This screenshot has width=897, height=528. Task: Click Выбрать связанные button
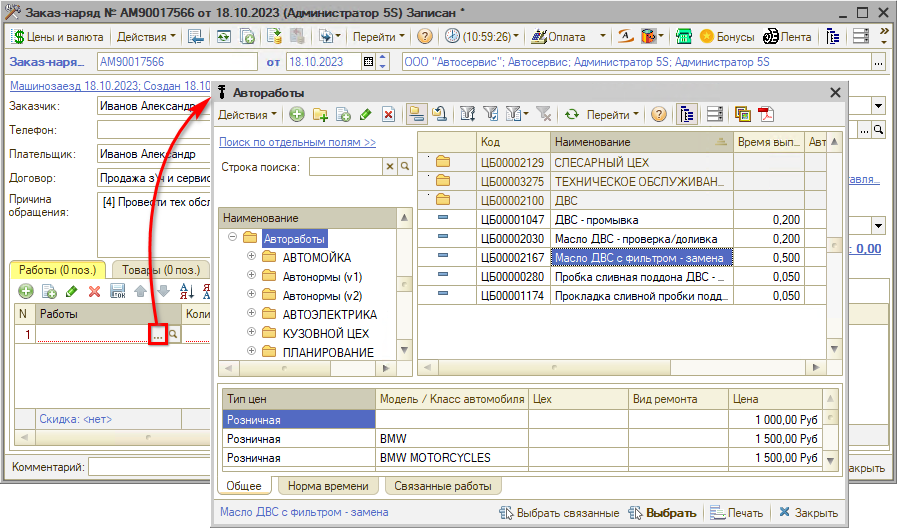[559, 513]
